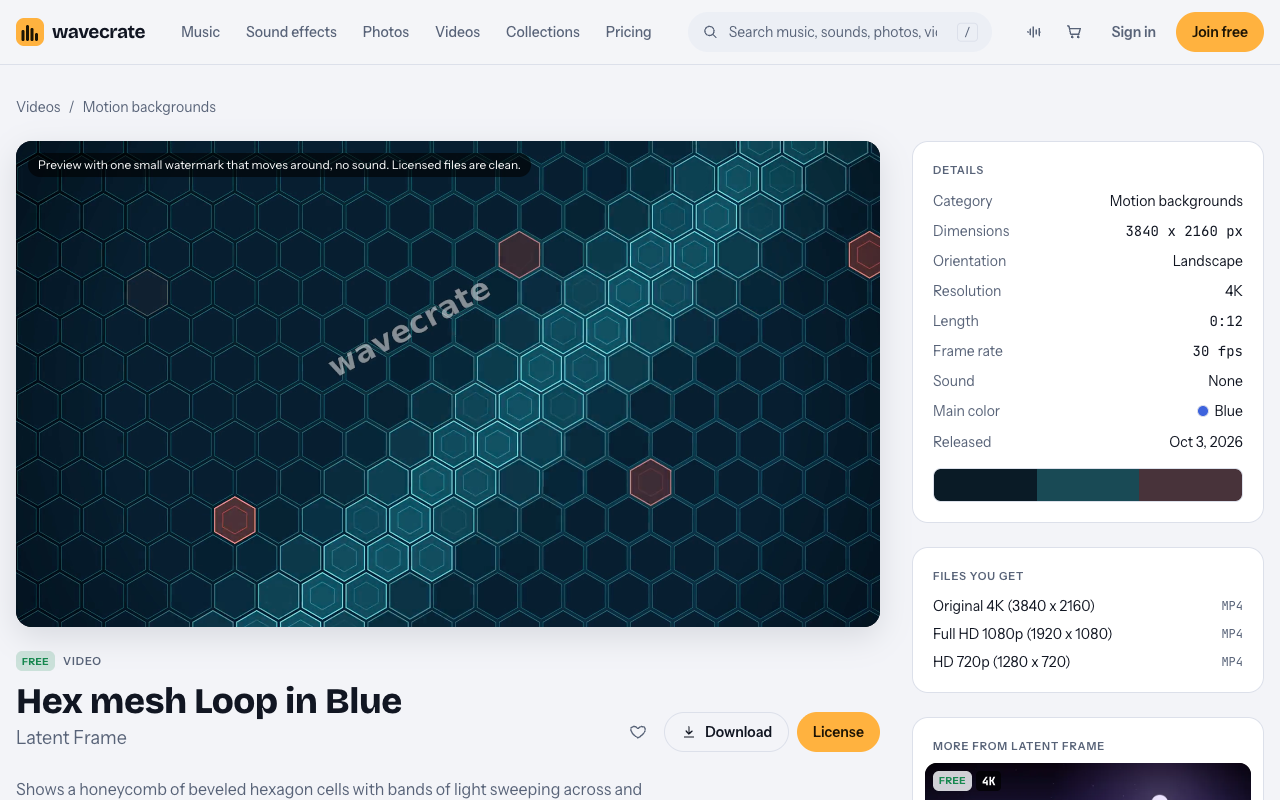Open the Music menu
Viewport: 1280px width, 800px height.
[x=200, y=32]
